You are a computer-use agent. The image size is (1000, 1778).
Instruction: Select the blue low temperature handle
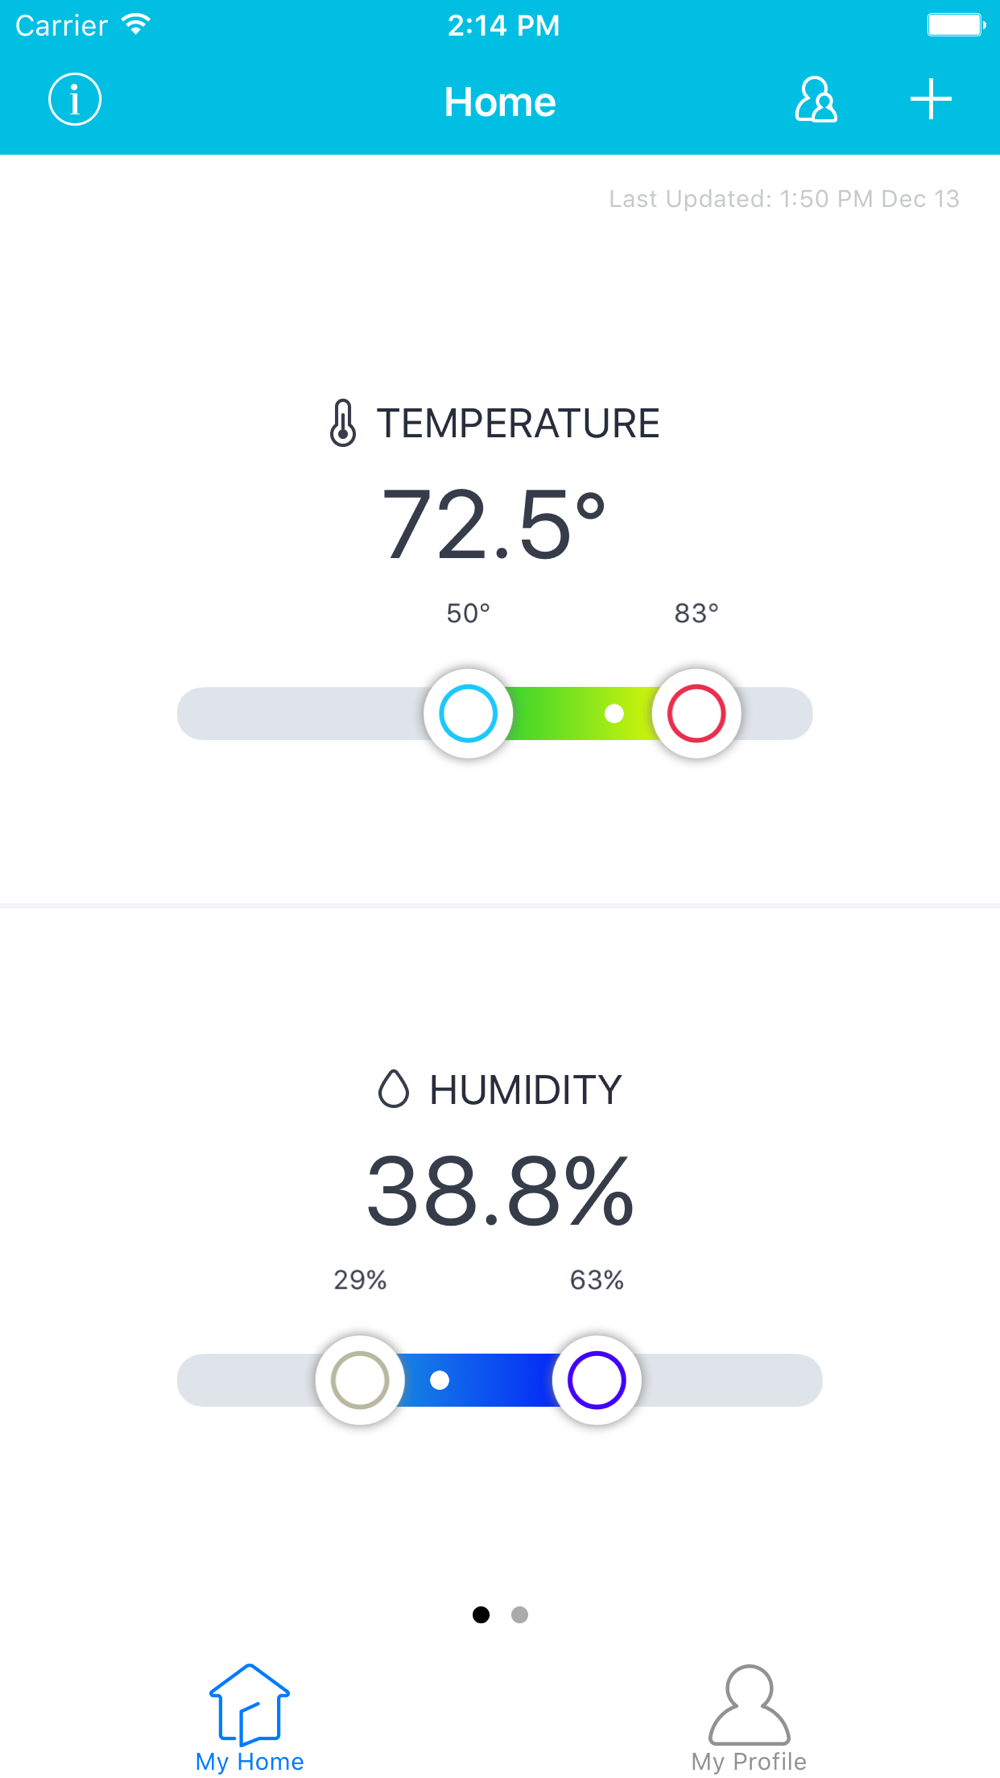468,713
